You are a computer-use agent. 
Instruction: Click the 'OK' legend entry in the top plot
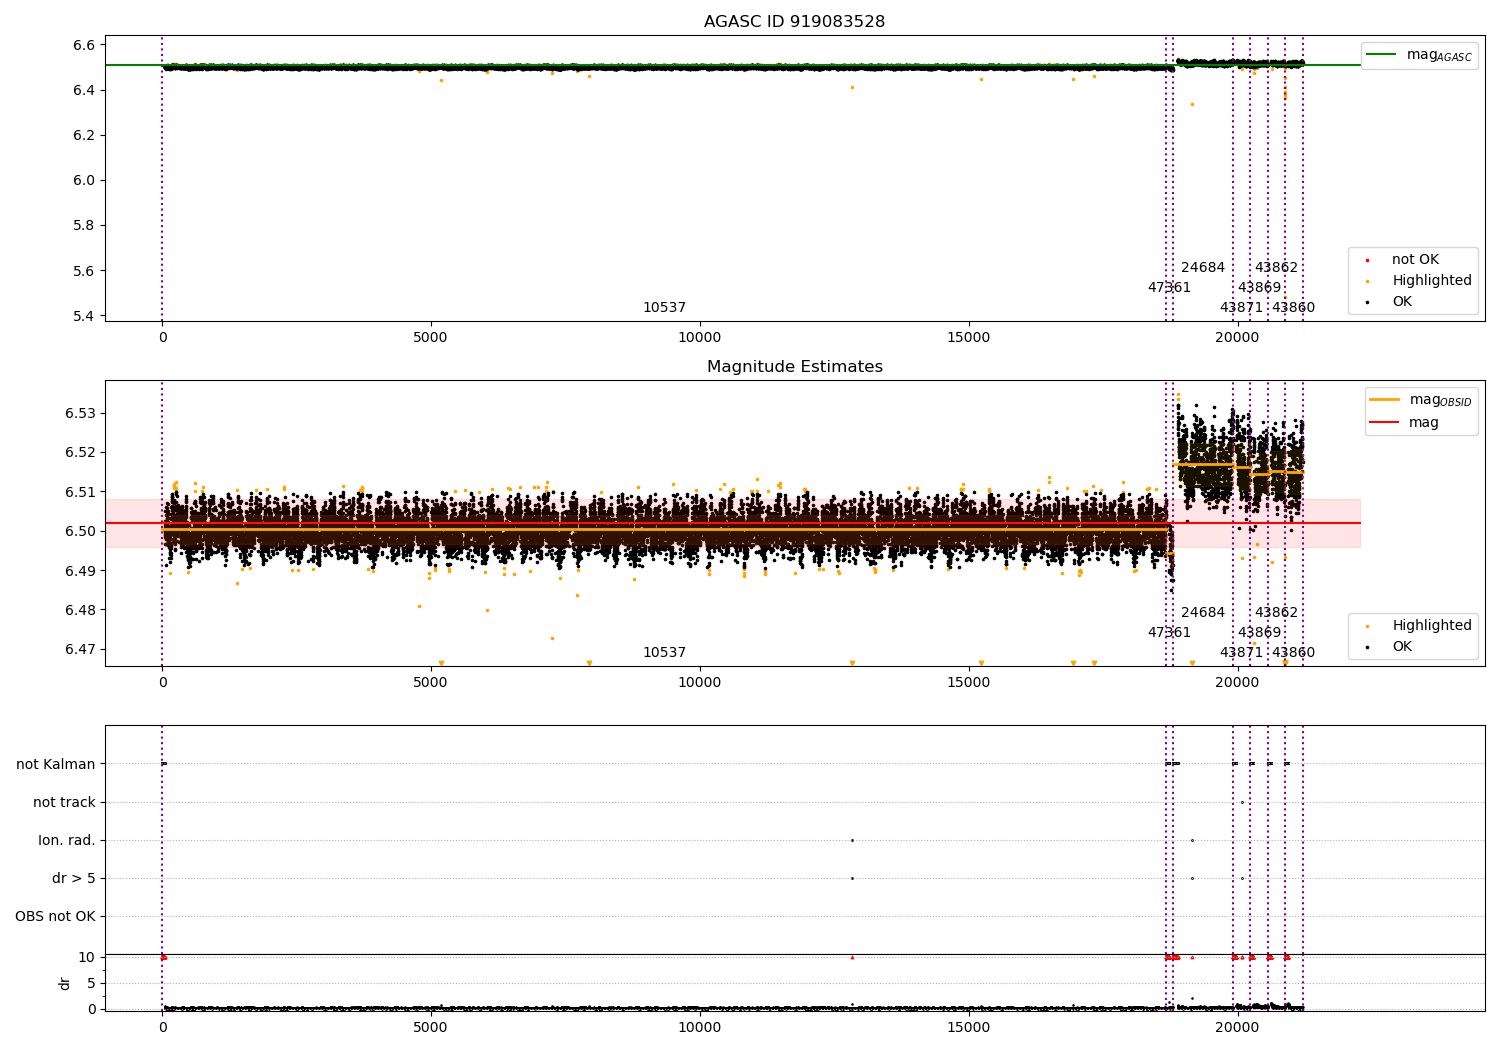click(x=1402, y=302)
